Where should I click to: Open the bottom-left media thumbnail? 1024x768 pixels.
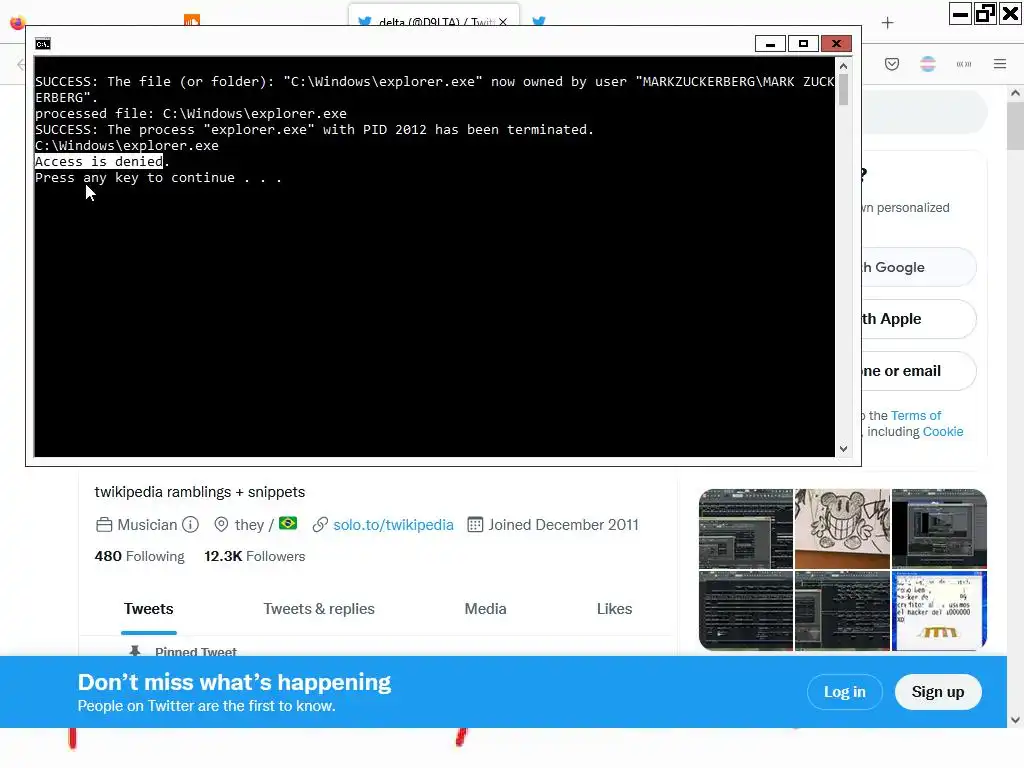point(746,611)
